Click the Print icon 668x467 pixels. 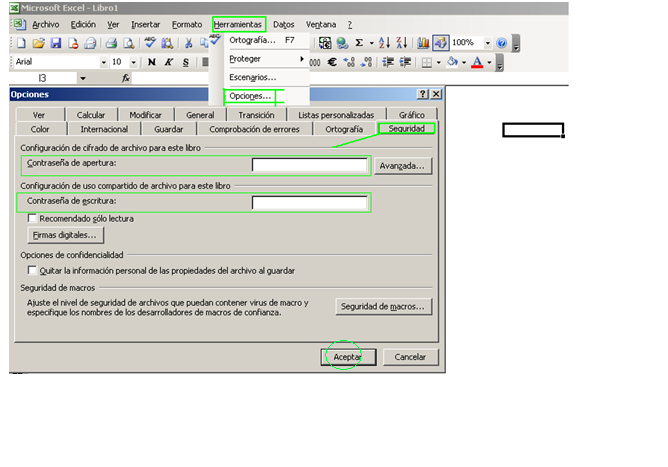[112, 43]
